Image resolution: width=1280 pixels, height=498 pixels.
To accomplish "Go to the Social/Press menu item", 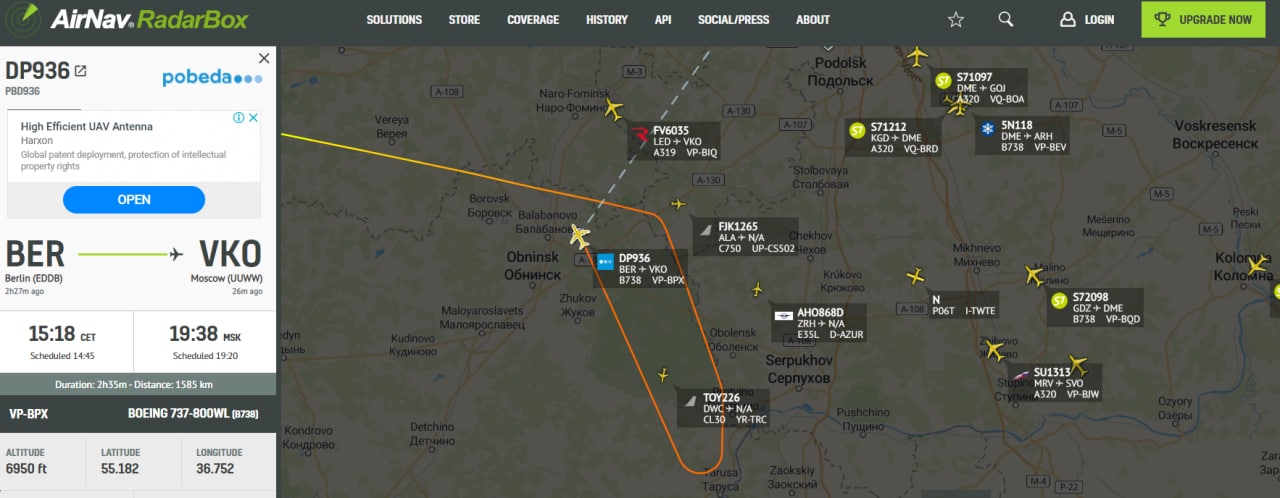I will click(734, 20).
